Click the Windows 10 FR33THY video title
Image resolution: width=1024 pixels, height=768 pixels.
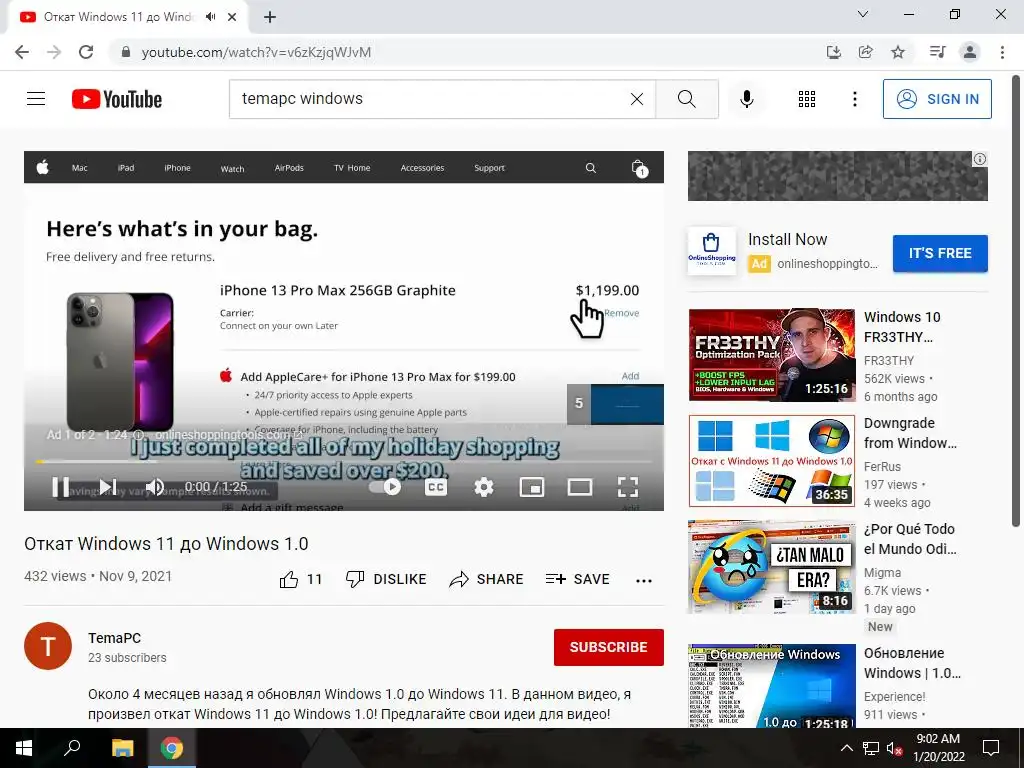coord(902,327)
